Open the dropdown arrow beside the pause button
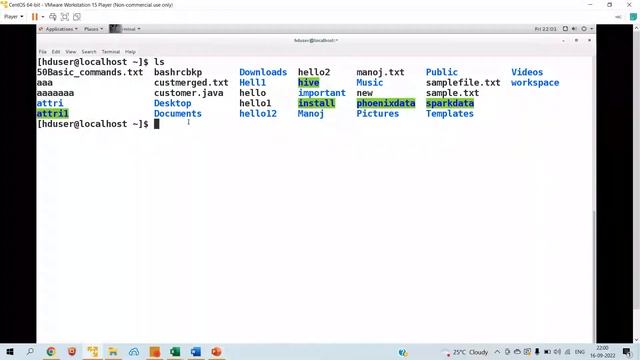Viewport: 640px width, 360px height. pyautogui.click(x=43, y=17)
